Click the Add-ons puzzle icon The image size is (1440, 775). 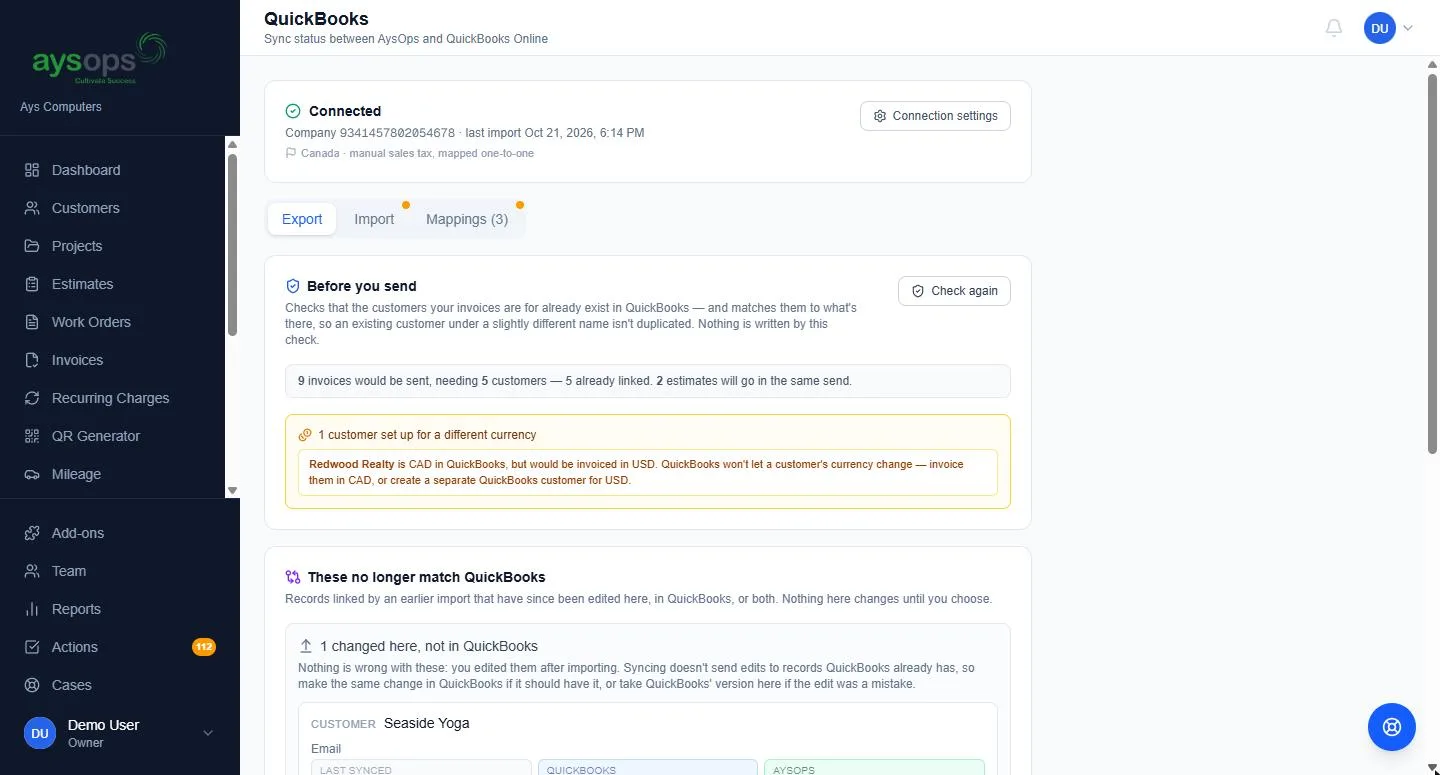(x=32, y=533)
